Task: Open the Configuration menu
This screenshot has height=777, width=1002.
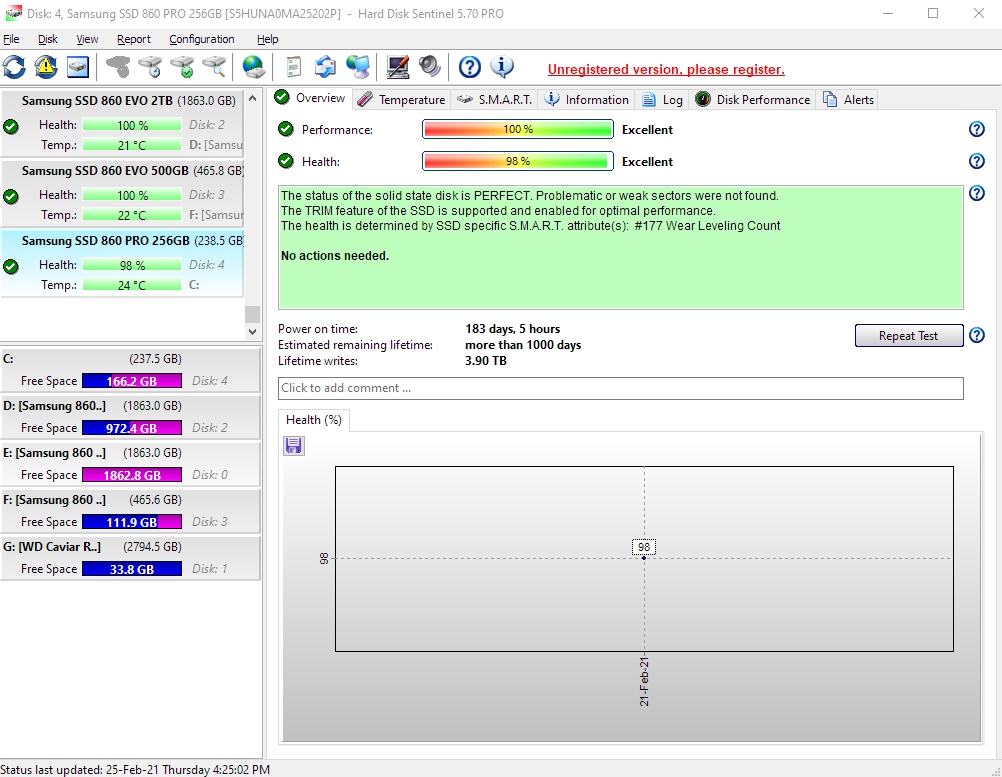Action: click(x=201, y=39)
